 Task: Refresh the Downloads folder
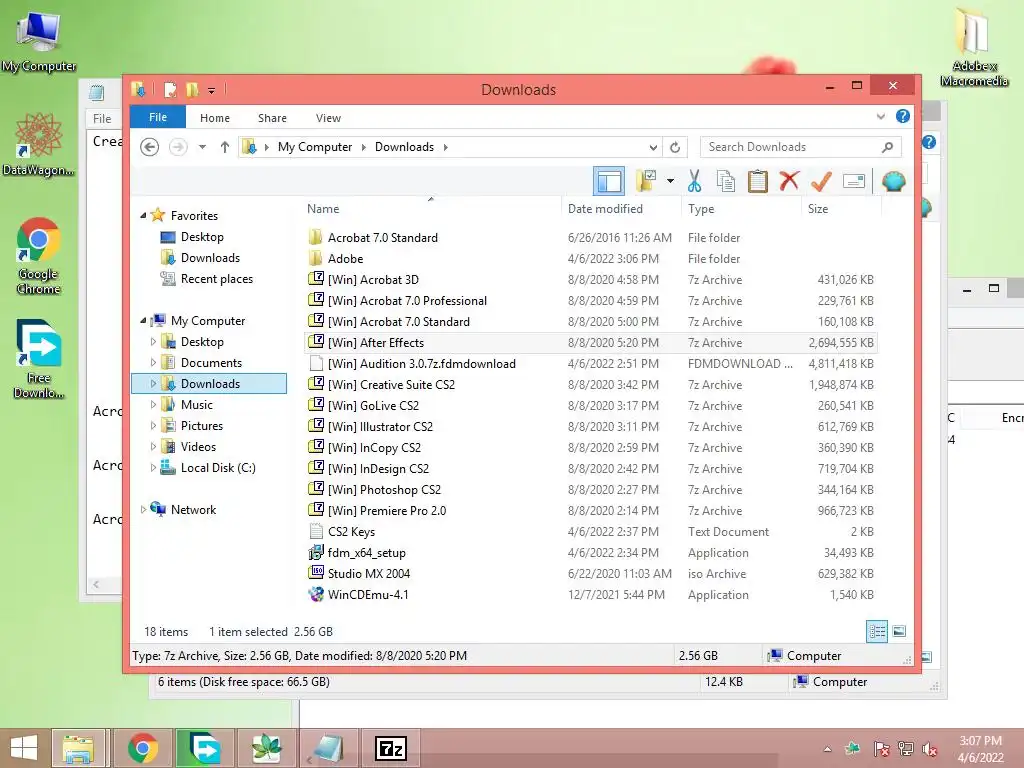(675, 147)
